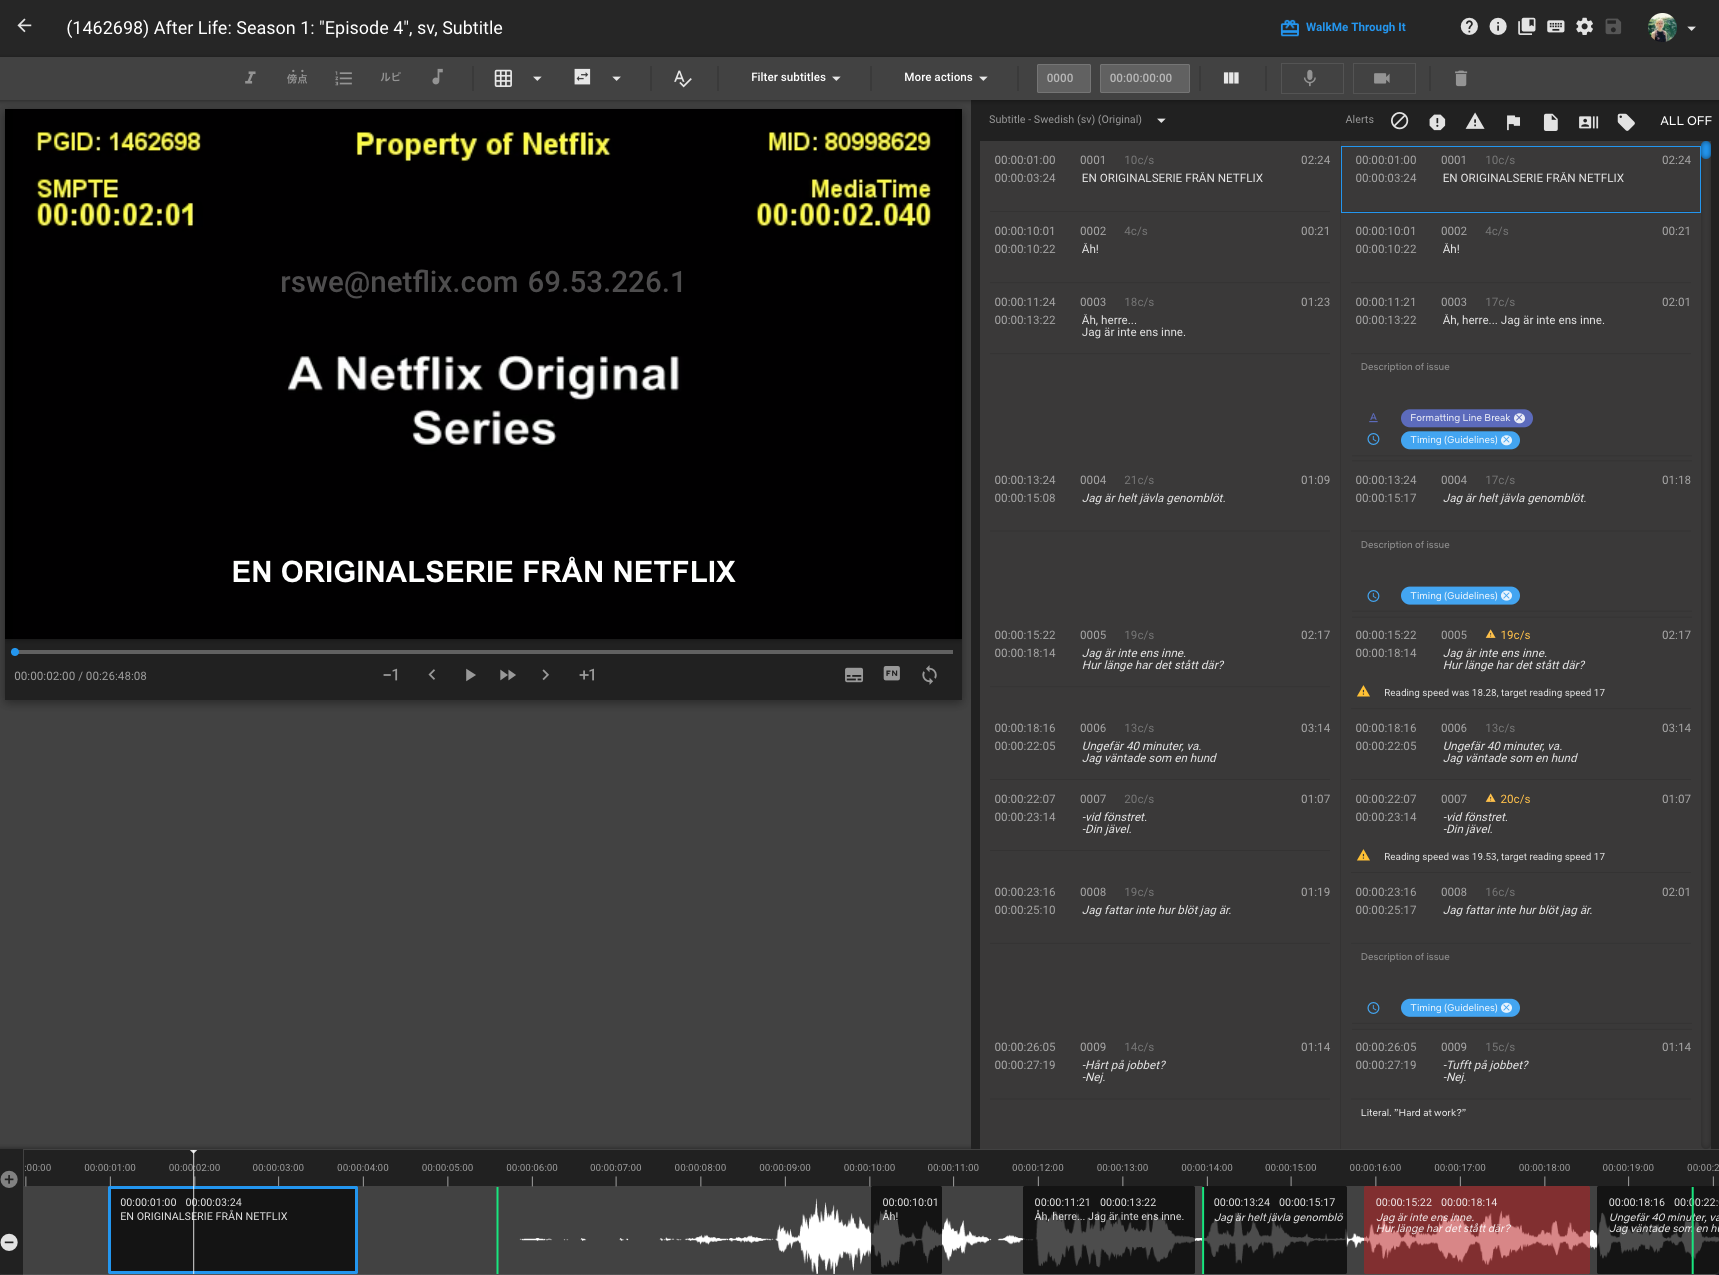Open WalkMe Through It guide
The image size is (1719, 1275).
pos(1343,27)
